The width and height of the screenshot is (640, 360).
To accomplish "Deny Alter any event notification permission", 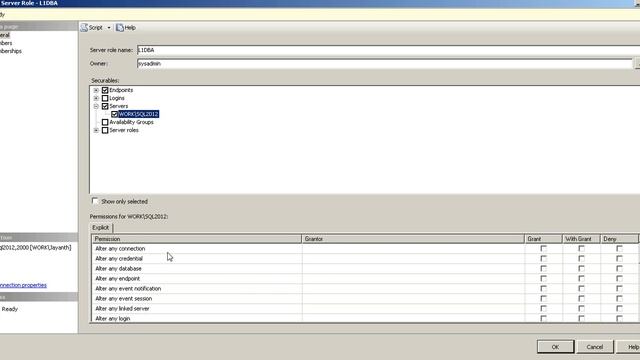I will [x=619, y=289].
